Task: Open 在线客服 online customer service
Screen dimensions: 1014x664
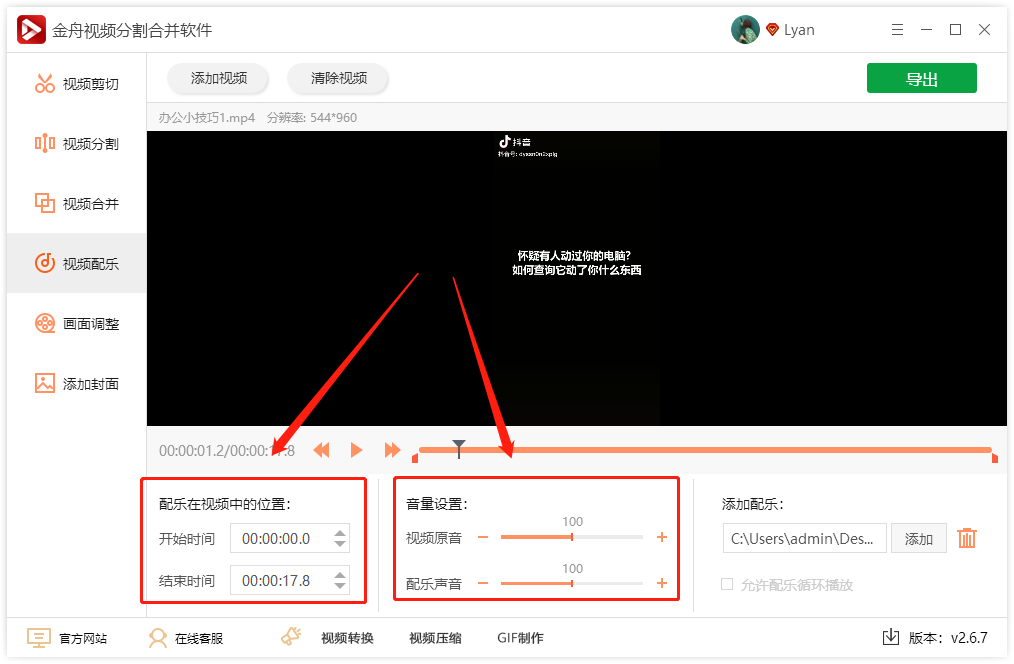Action: point(199,639)
